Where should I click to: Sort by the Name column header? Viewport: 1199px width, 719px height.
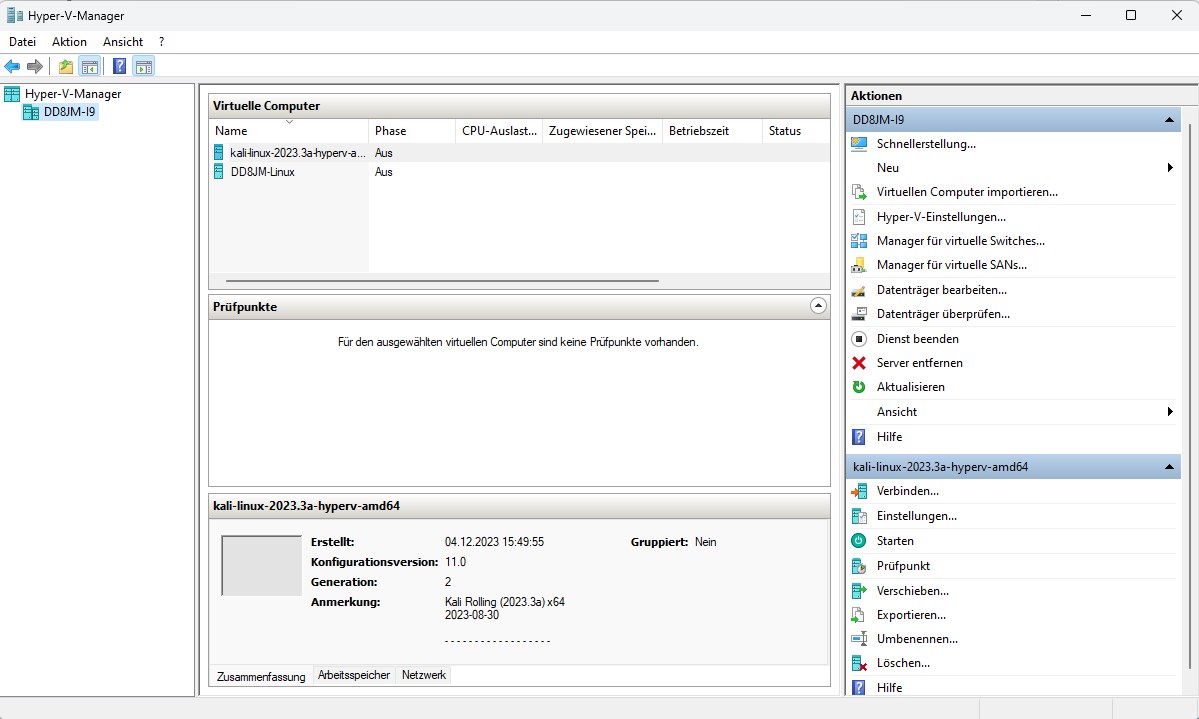[x=288, y=131]
